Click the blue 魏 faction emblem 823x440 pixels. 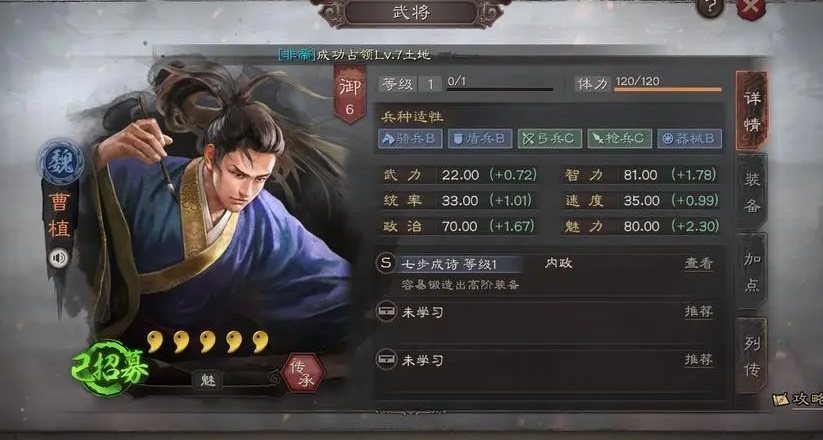[61, 162]
